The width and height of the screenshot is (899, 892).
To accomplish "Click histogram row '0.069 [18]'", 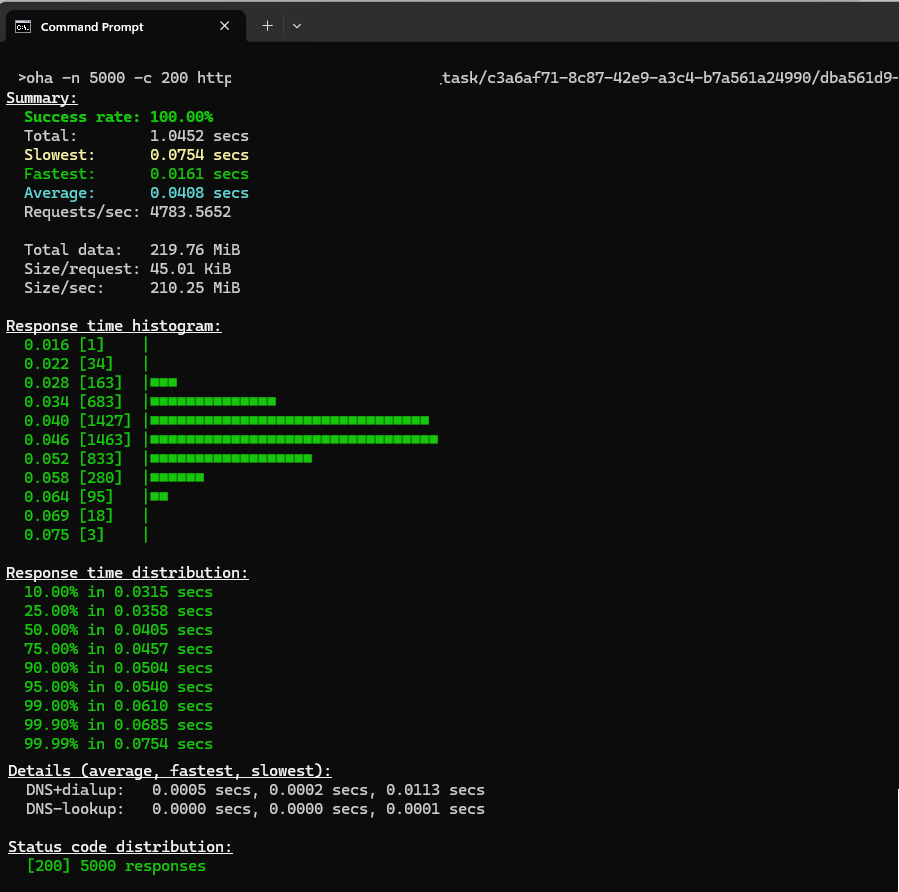I will click(x=86, y=515).
